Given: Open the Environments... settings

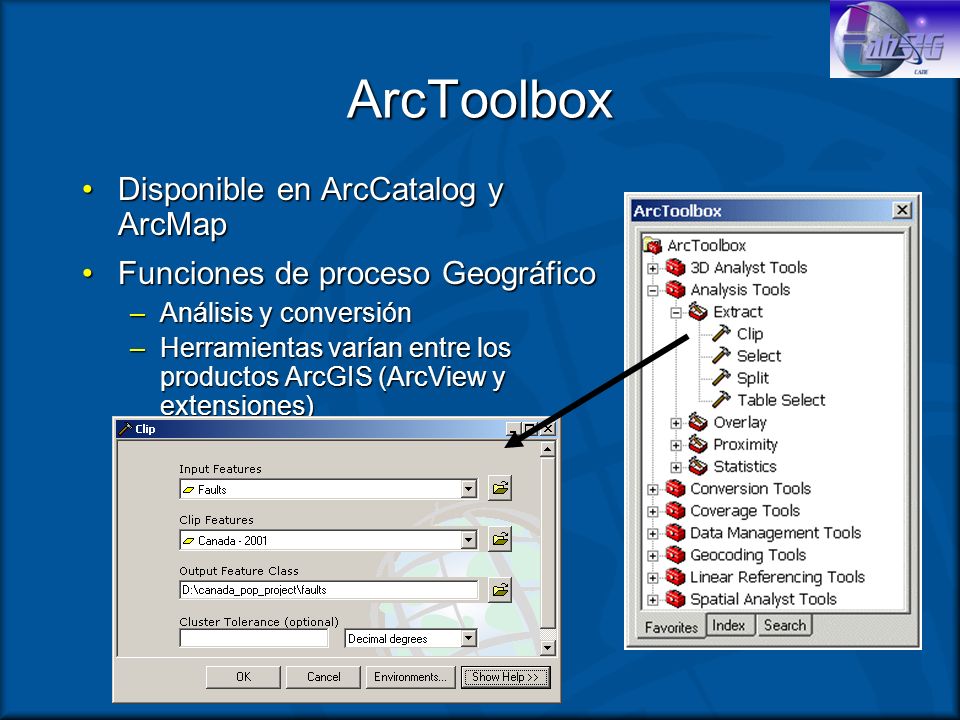Looking at the screenshot, I should click(410, 677).
